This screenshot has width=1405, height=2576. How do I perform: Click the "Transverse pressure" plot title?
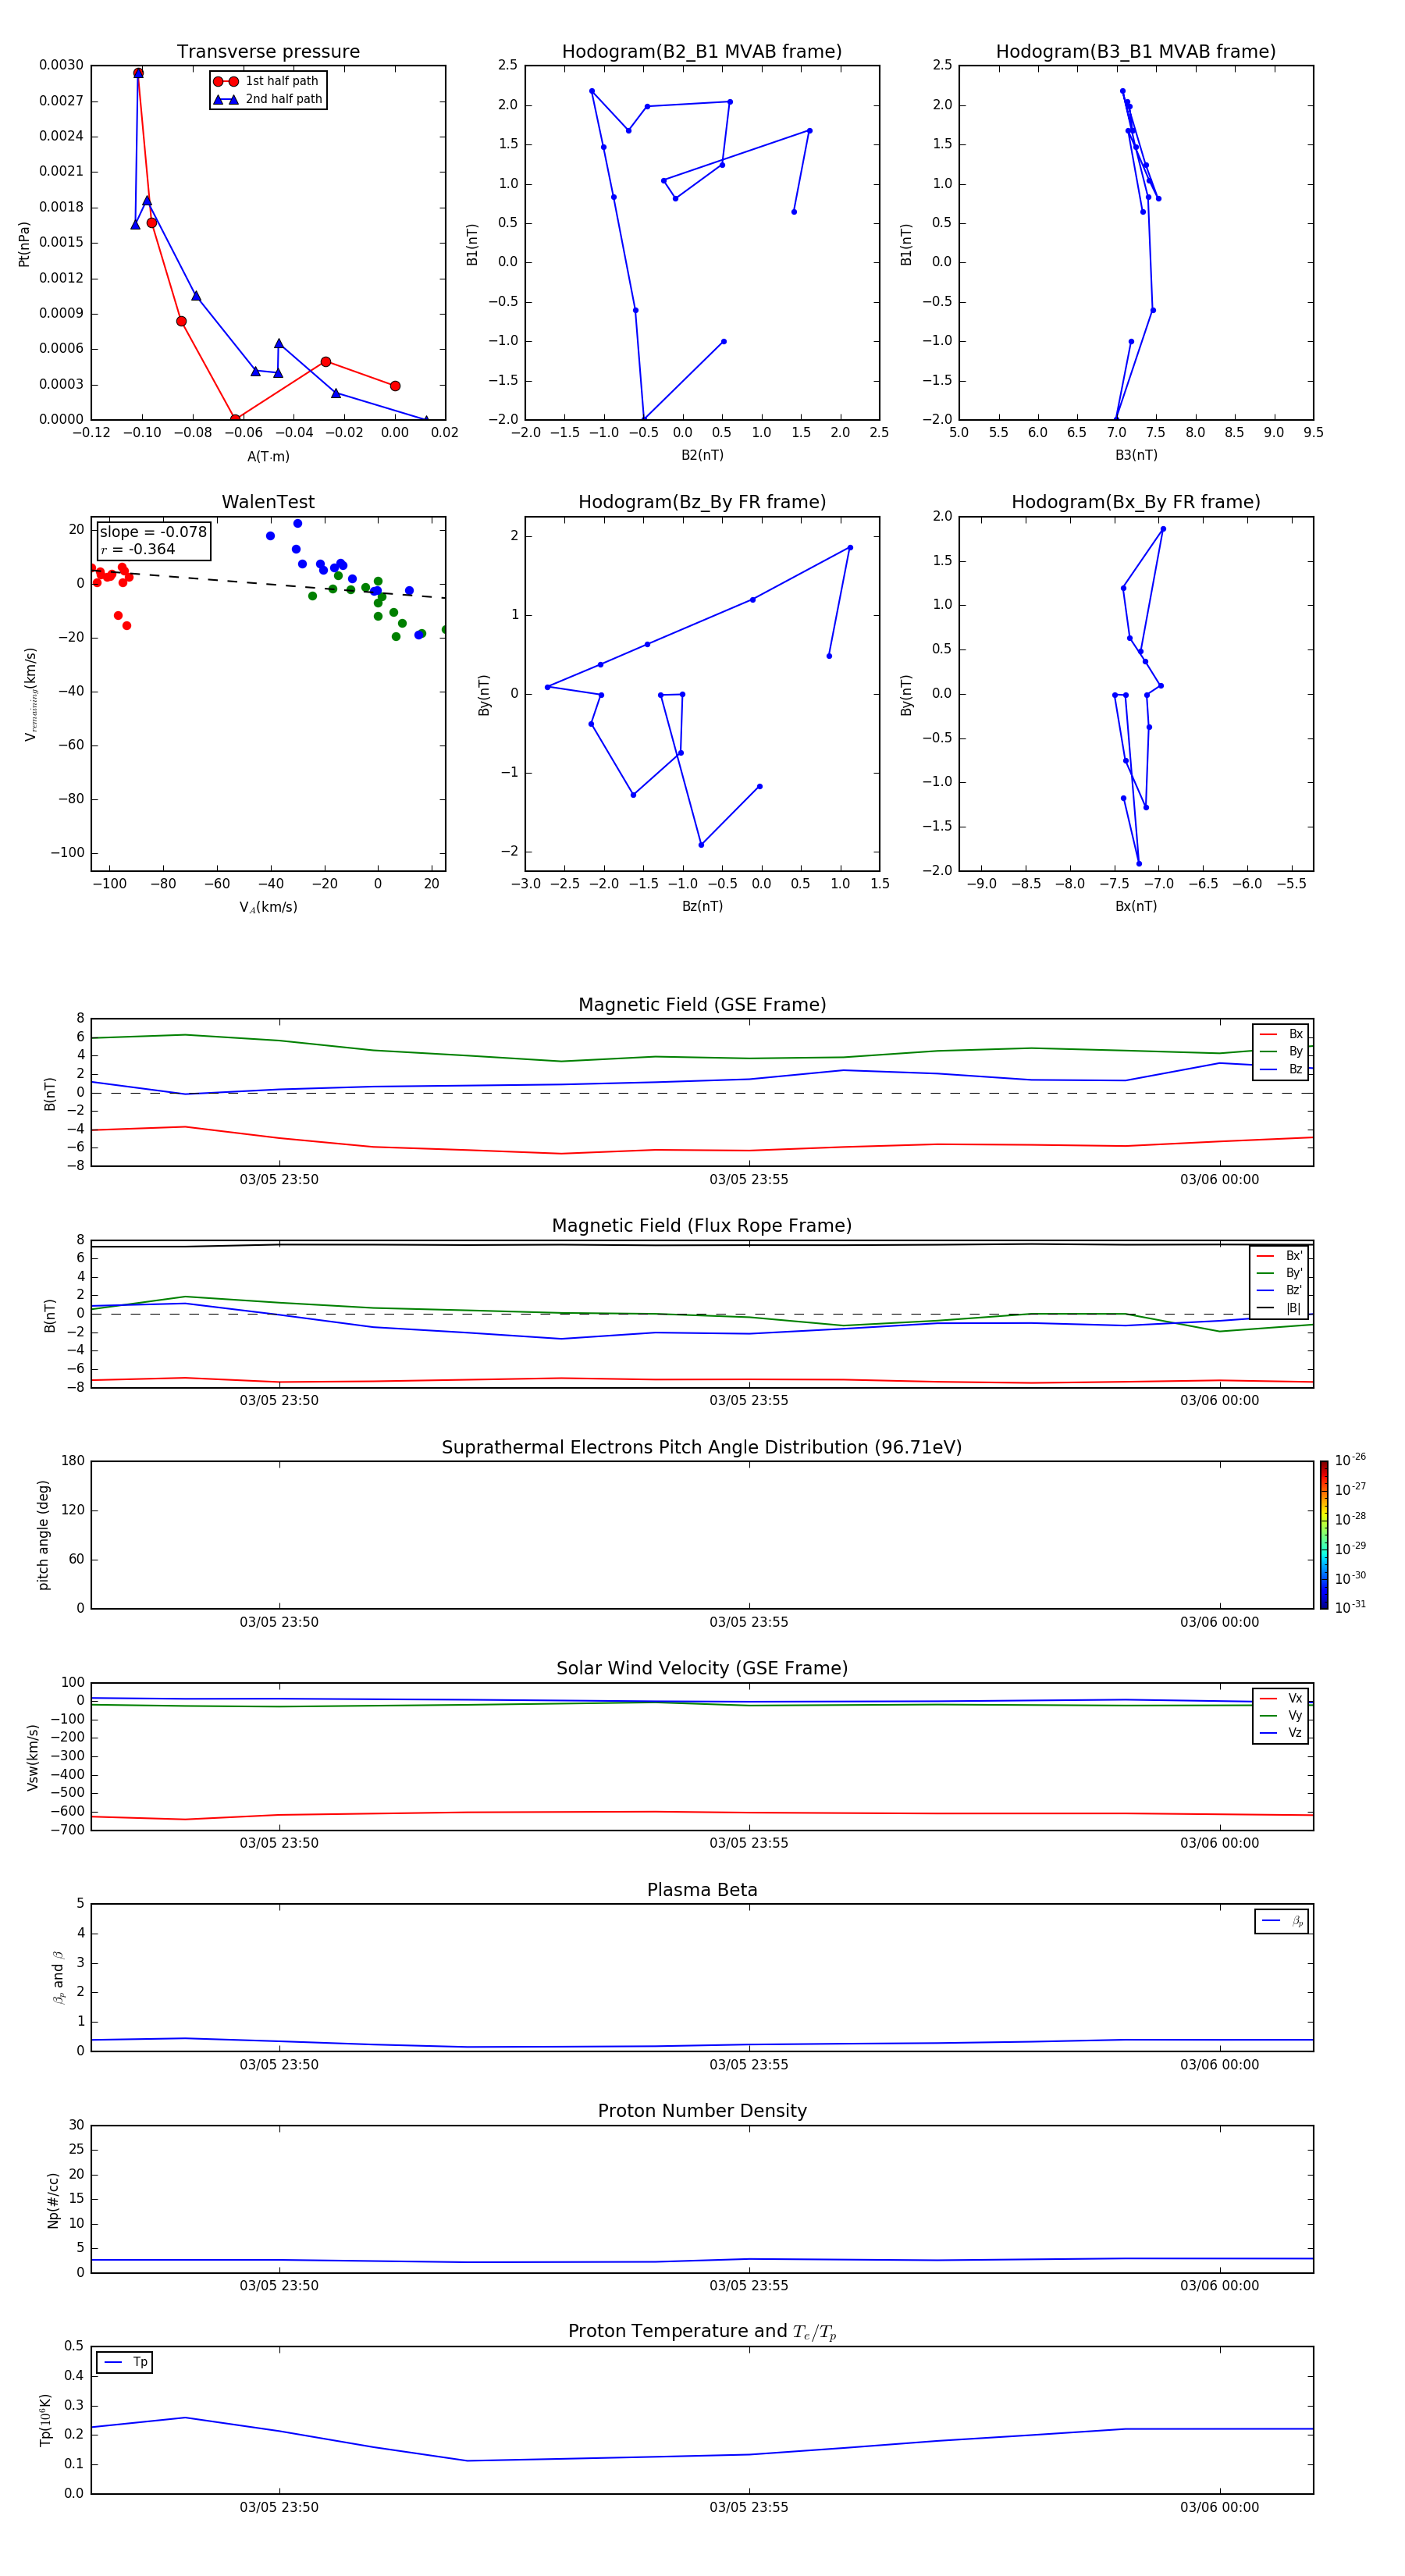pos(268,51)
